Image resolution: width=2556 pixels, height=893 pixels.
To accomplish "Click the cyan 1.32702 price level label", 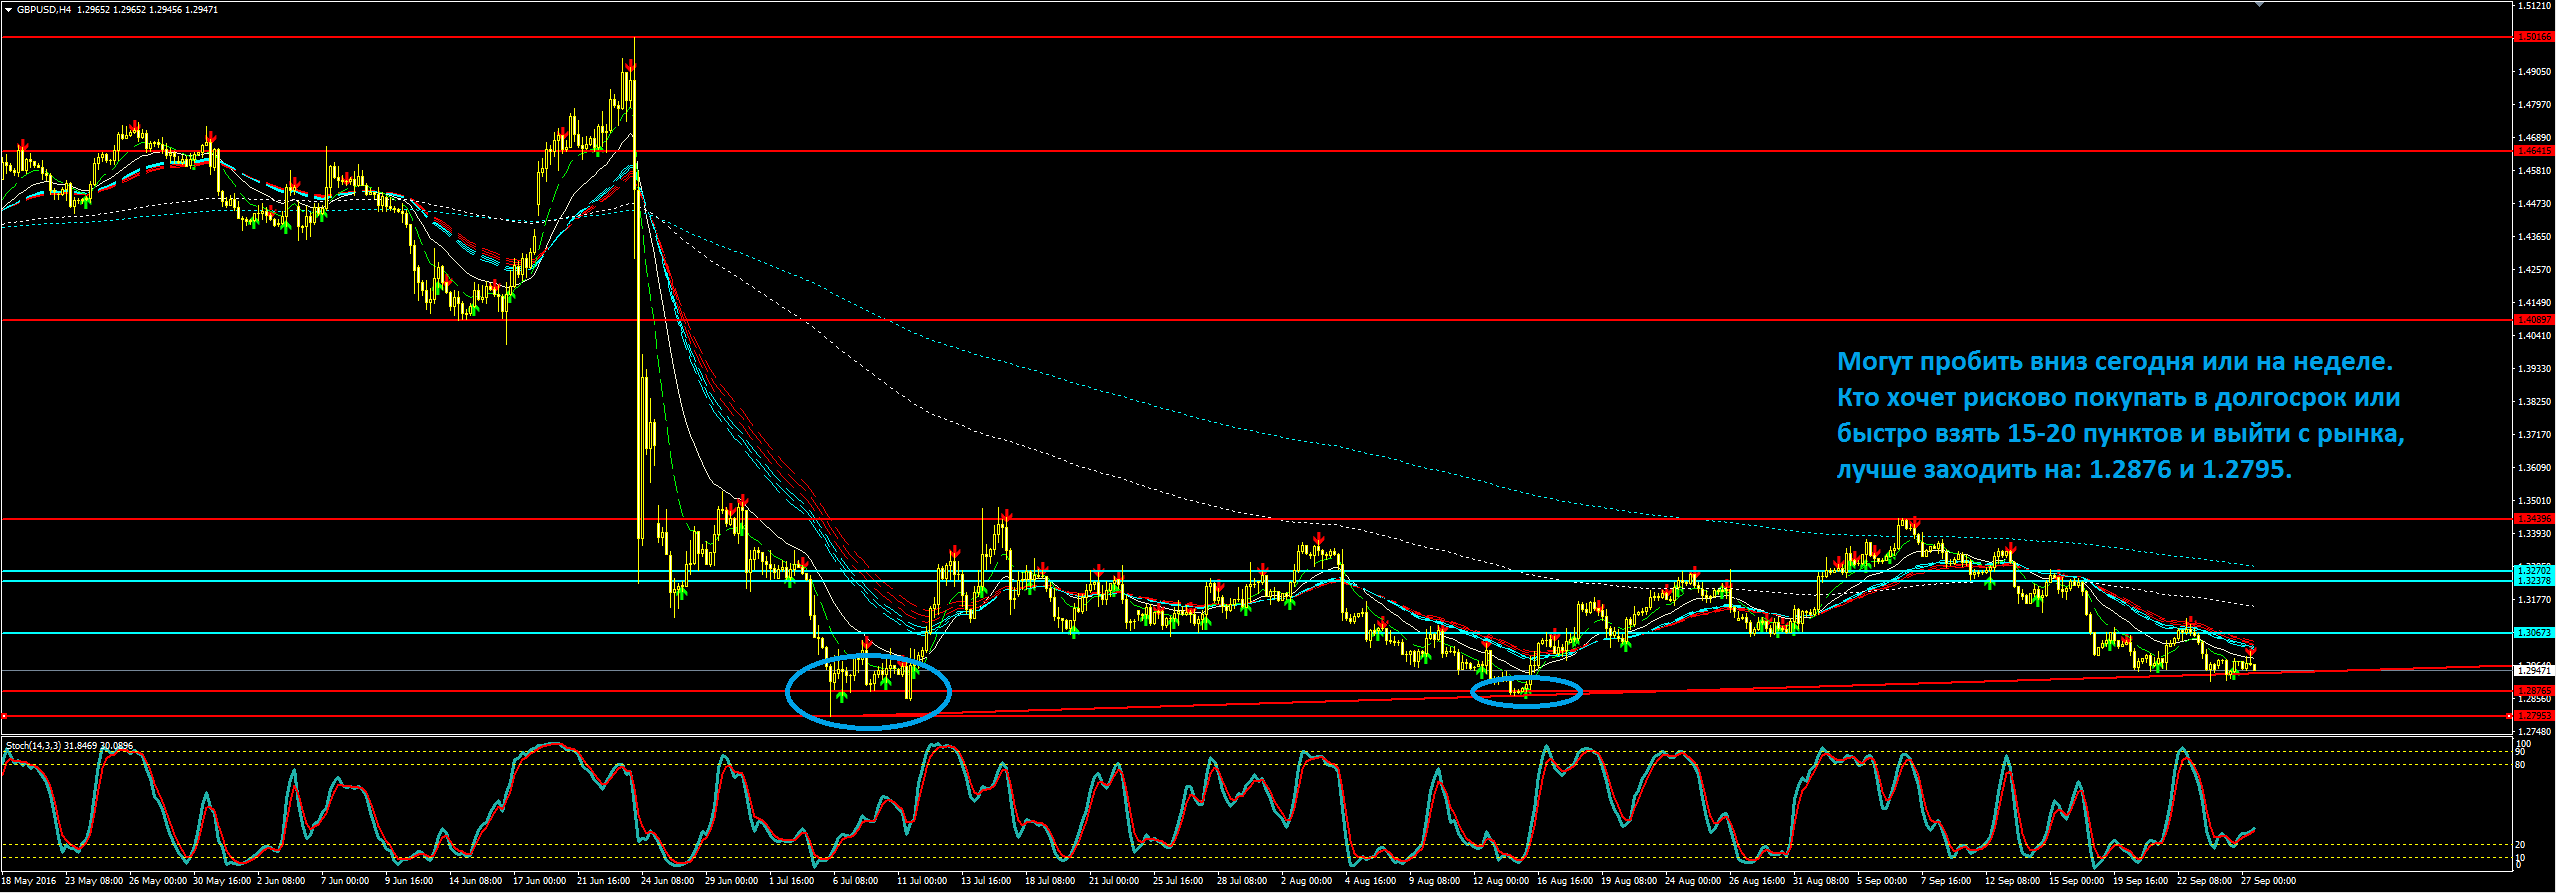I will click(2534, 571).
